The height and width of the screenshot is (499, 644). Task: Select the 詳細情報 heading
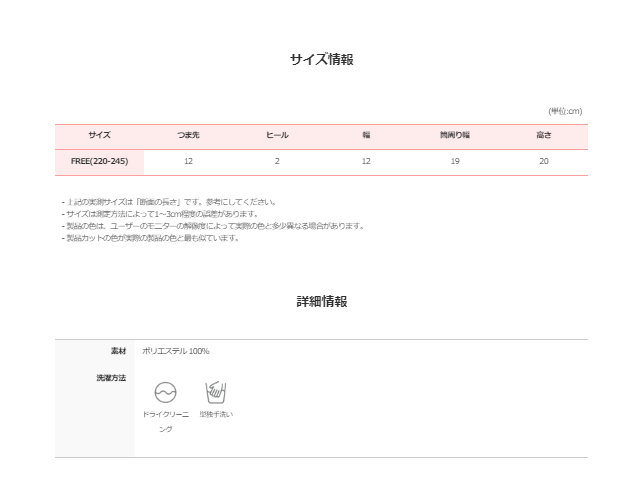click(x=322, y=301)
